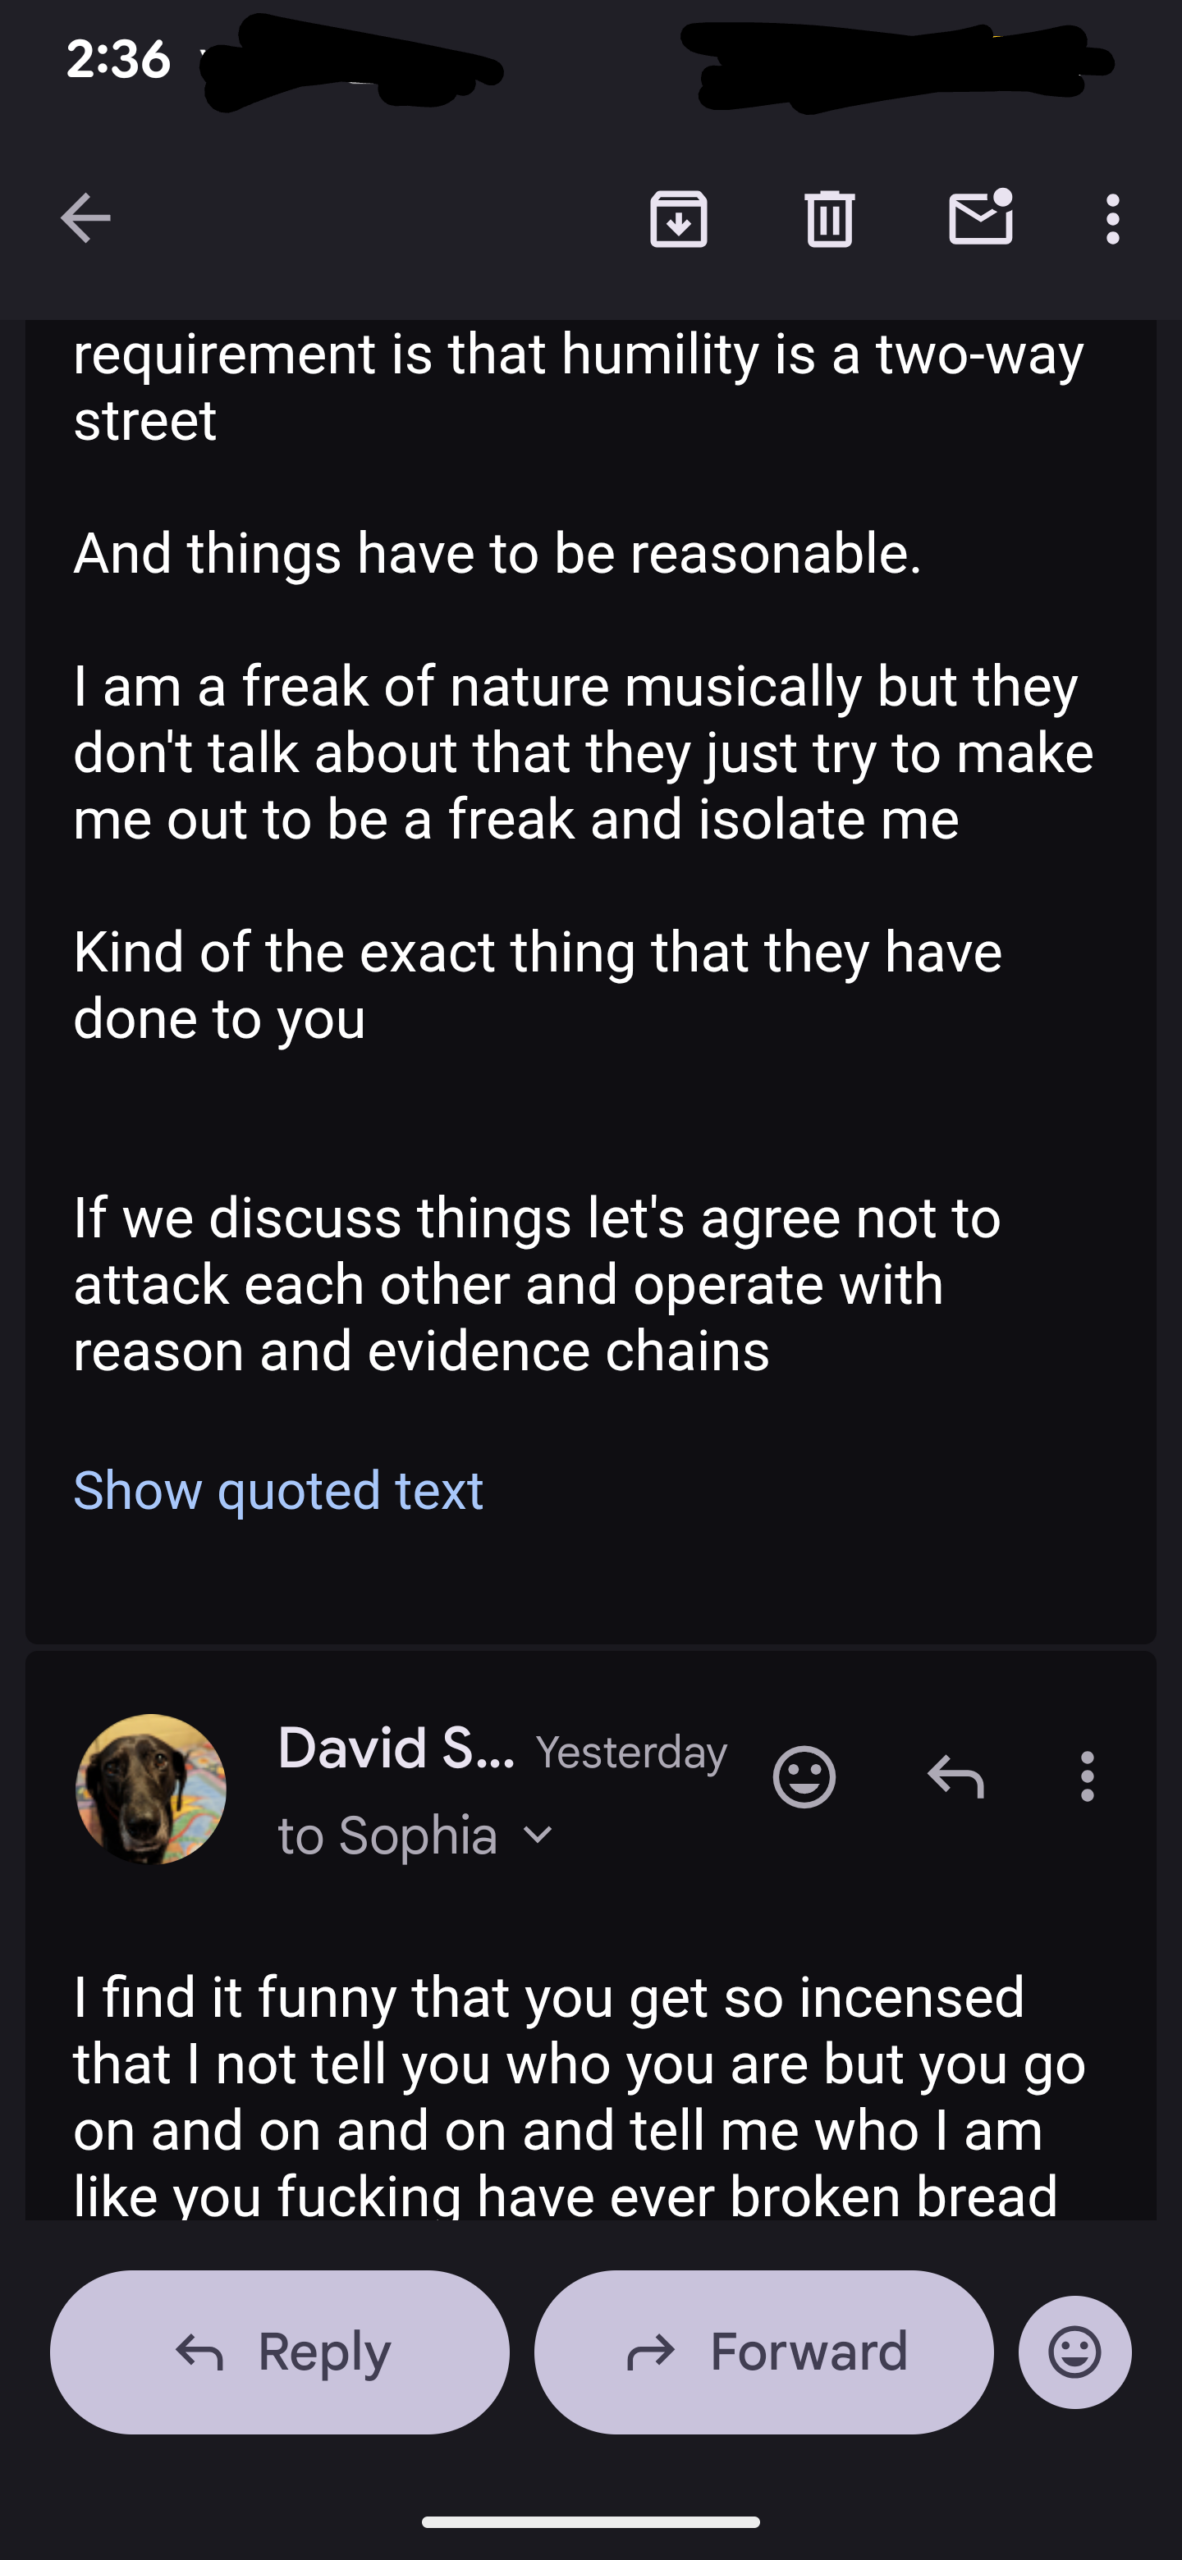The image size is (1182, 2560).
Task: Delete the email with trash icon
Action: pos(829,218)
